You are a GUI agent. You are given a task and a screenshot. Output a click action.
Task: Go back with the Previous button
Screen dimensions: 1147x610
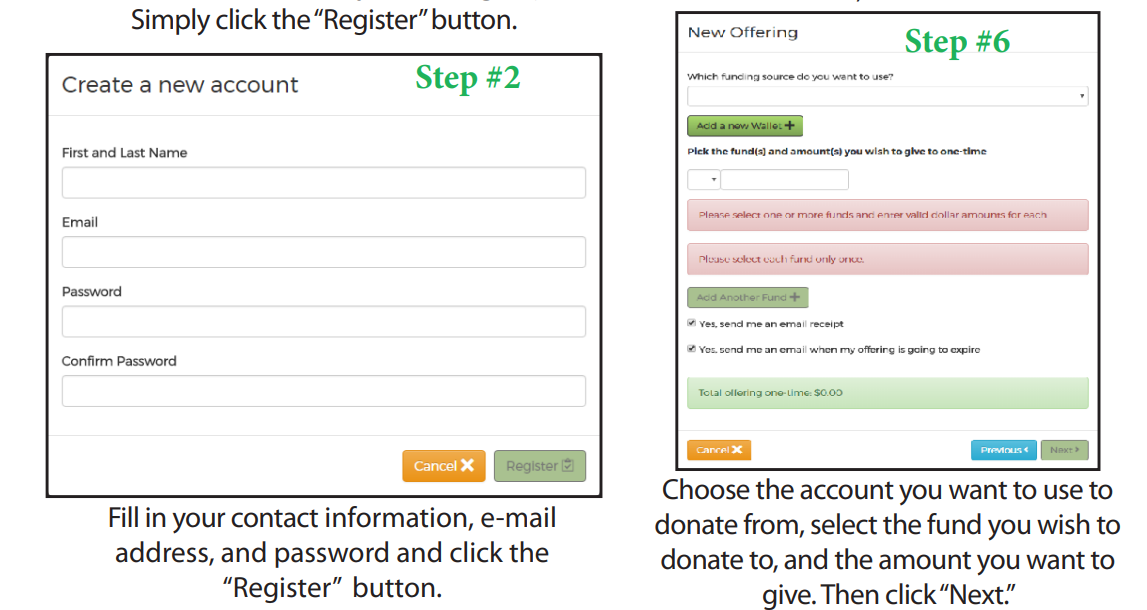(1004, 450)
